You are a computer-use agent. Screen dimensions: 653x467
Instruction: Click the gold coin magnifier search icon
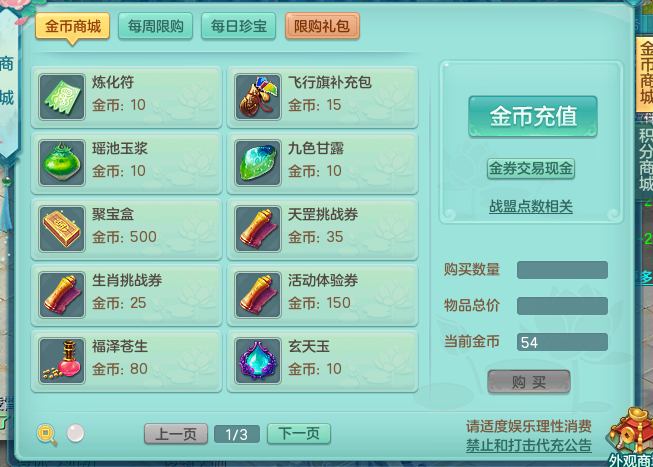click(x=47, y=435)
